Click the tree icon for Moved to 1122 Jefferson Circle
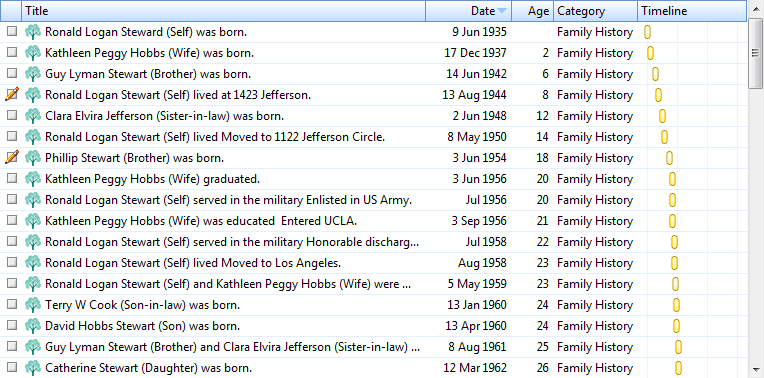This screenshot has width=764, height=378. pos(33,137)
